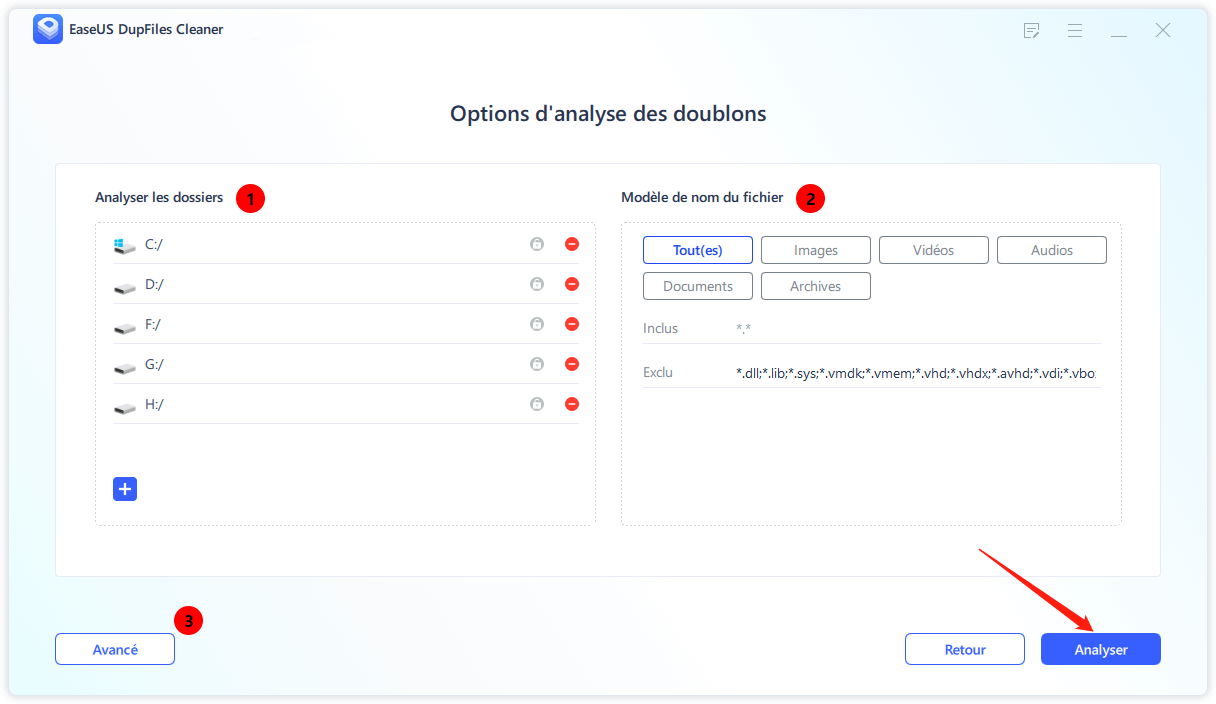Go back using the Retour button
The width and height of the screenshot is (1216, 704).
(964, 649)
